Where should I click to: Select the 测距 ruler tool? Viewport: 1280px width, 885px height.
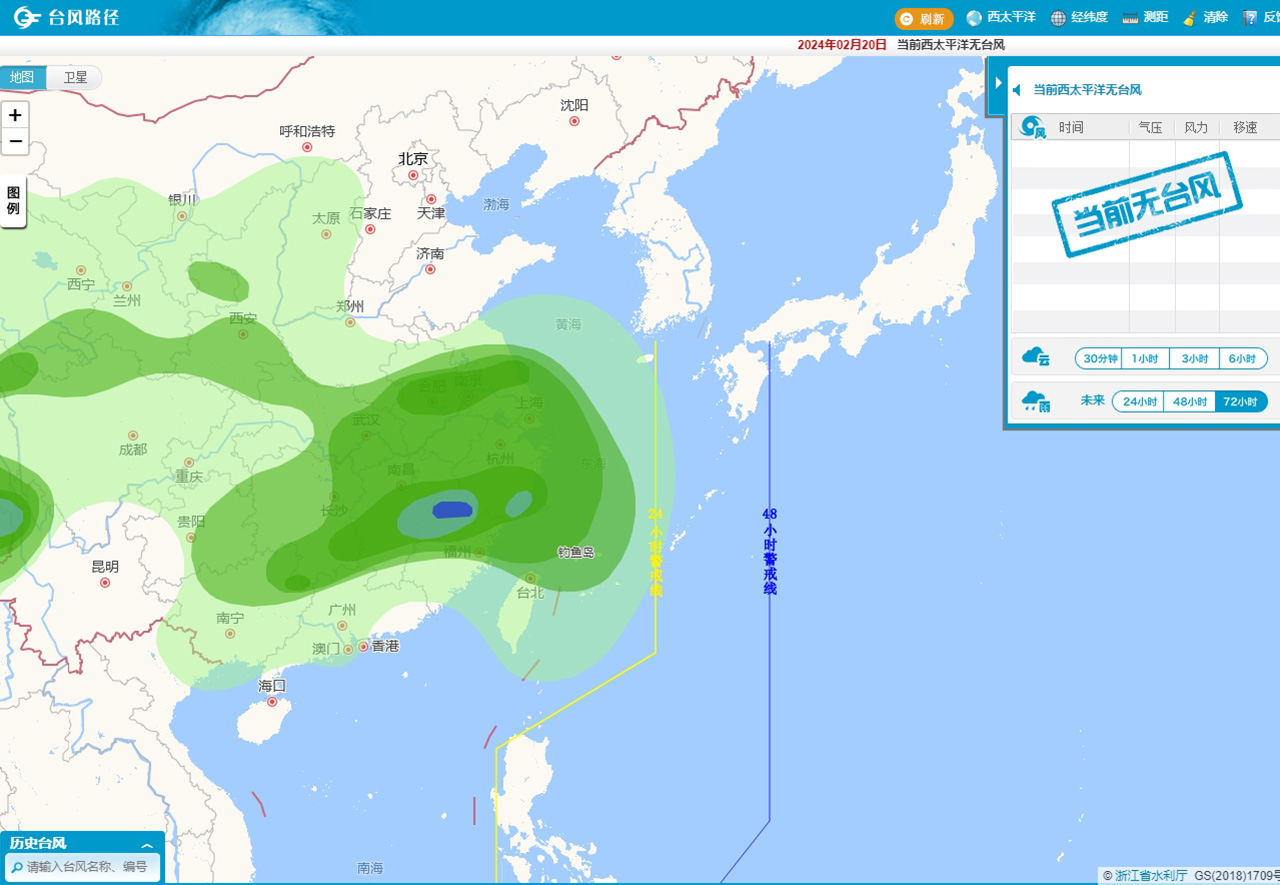point(1131,18)
